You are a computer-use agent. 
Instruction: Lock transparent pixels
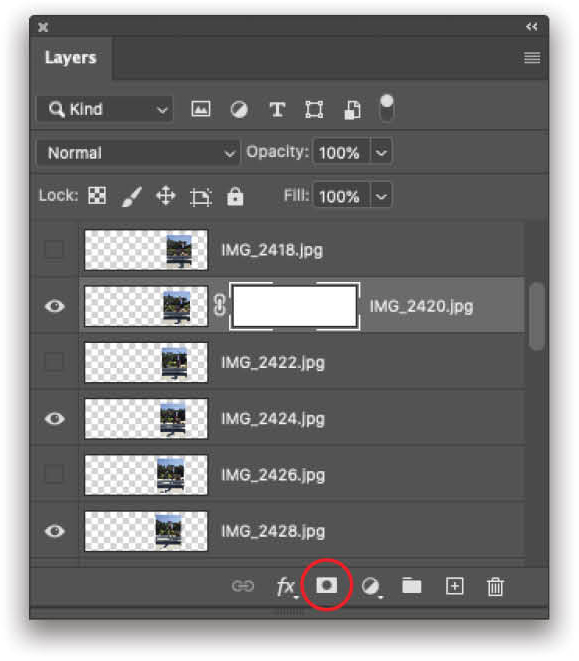click(x=97, y=196)
